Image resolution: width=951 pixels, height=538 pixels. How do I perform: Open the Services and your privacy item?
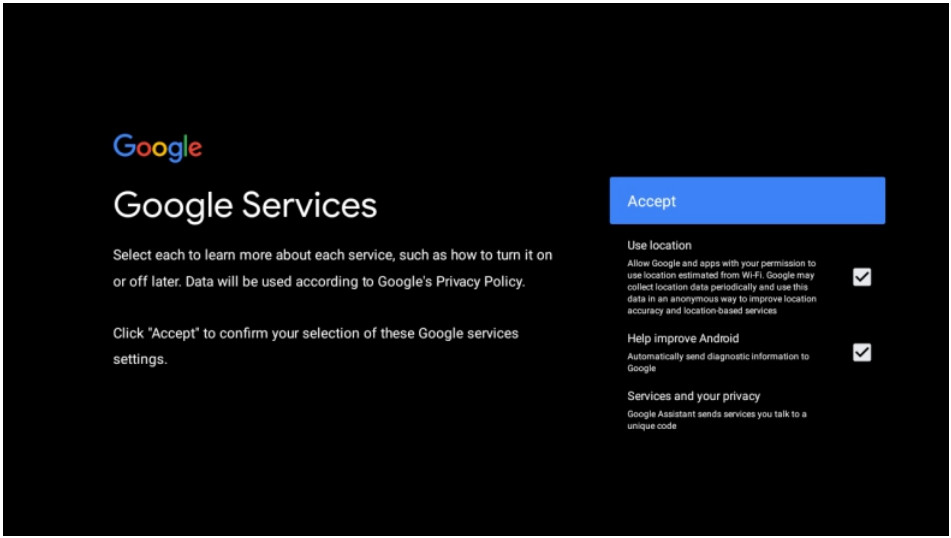[693, 396]
